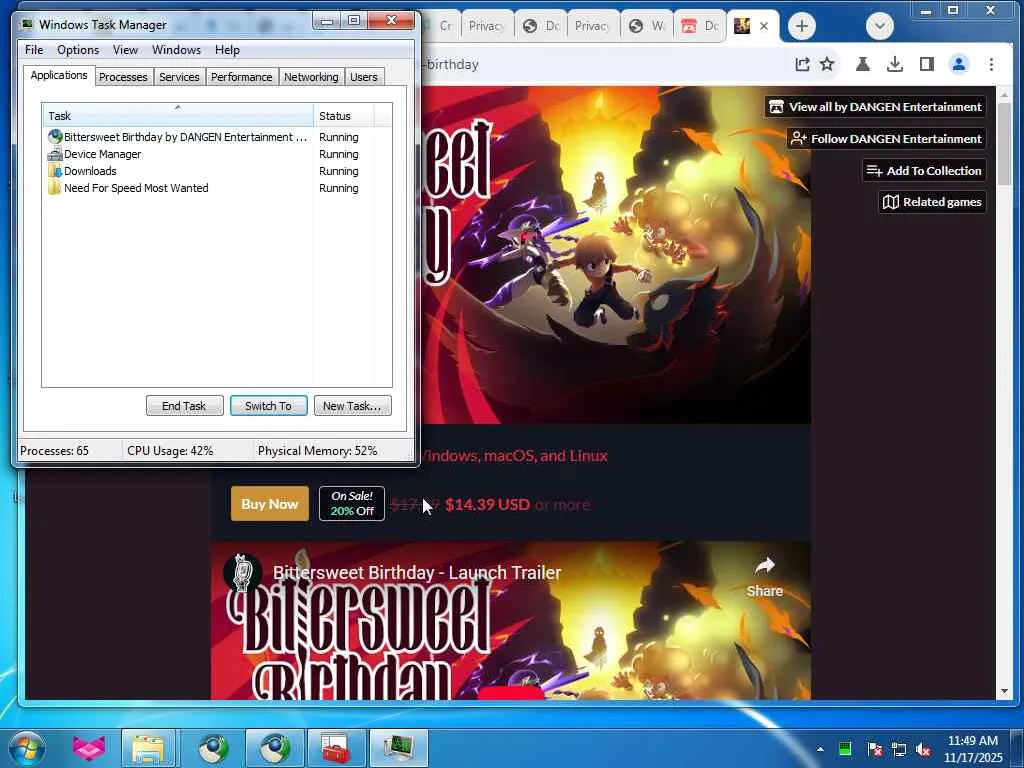Click the Downloads folder icon in the task list
Screen dimensions: 1024x768
click(55, 171)
